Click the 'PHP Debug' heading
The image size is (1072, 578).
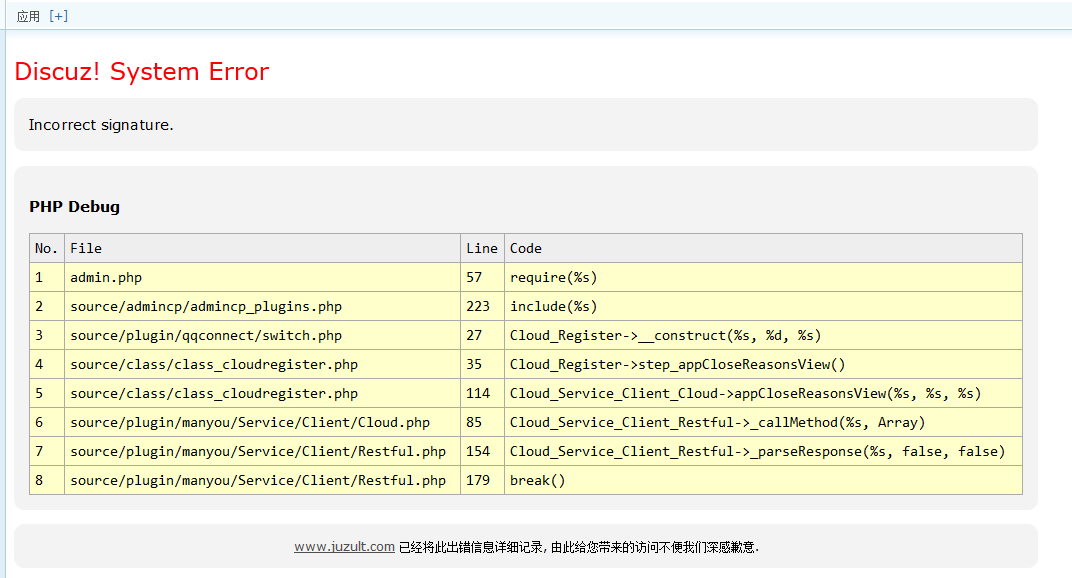(x=75, y=207)
